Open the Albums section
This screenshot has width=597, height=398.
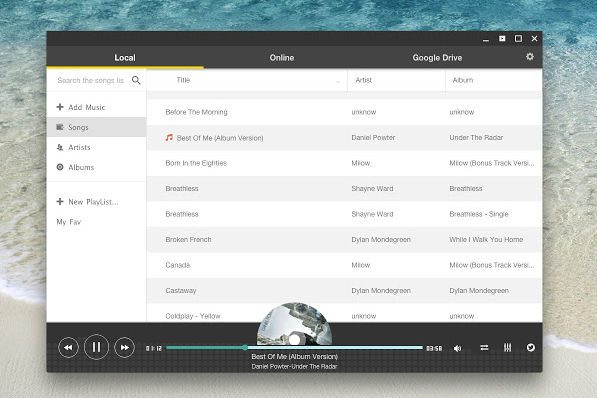tap(96, 167)
